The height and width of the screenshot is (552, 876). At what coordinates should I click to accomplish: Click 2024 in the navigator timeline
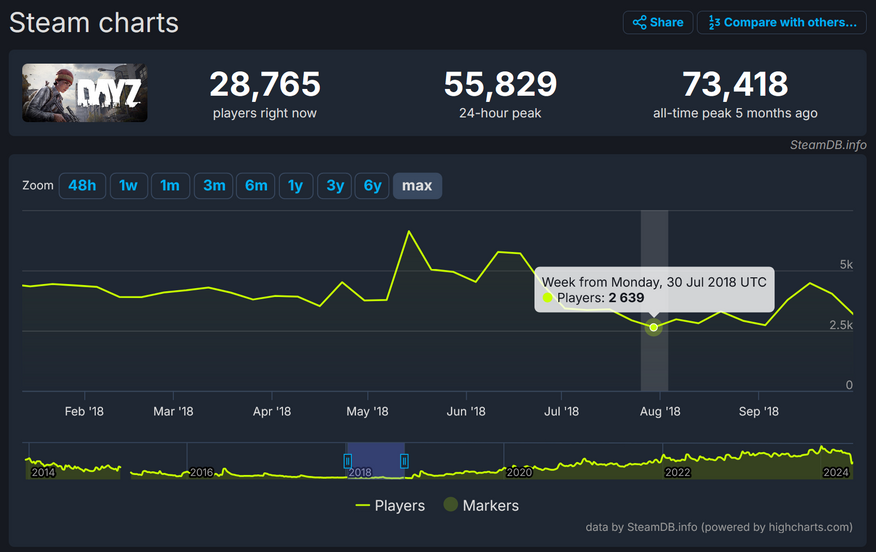[836, 473]
